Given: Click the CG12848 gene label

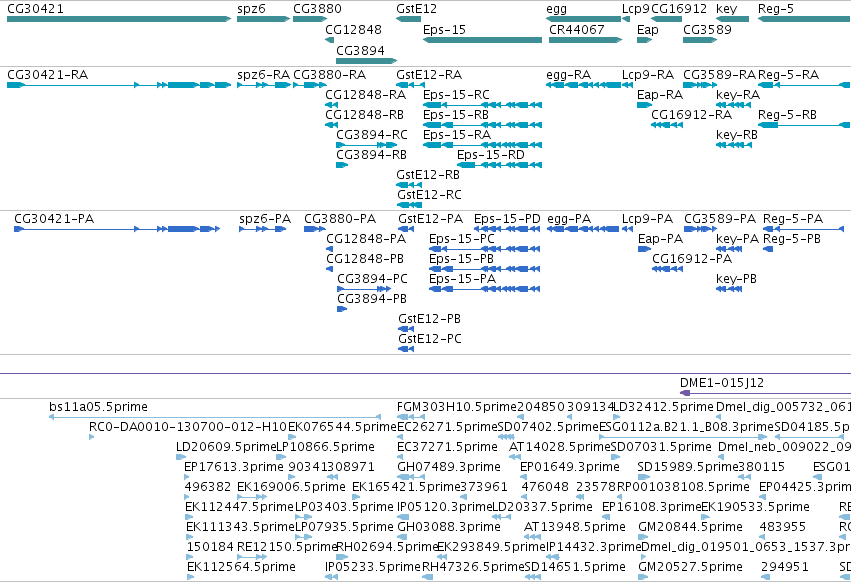Looking at the screenshot, I should pyautogui.click(x=353, y=29).
